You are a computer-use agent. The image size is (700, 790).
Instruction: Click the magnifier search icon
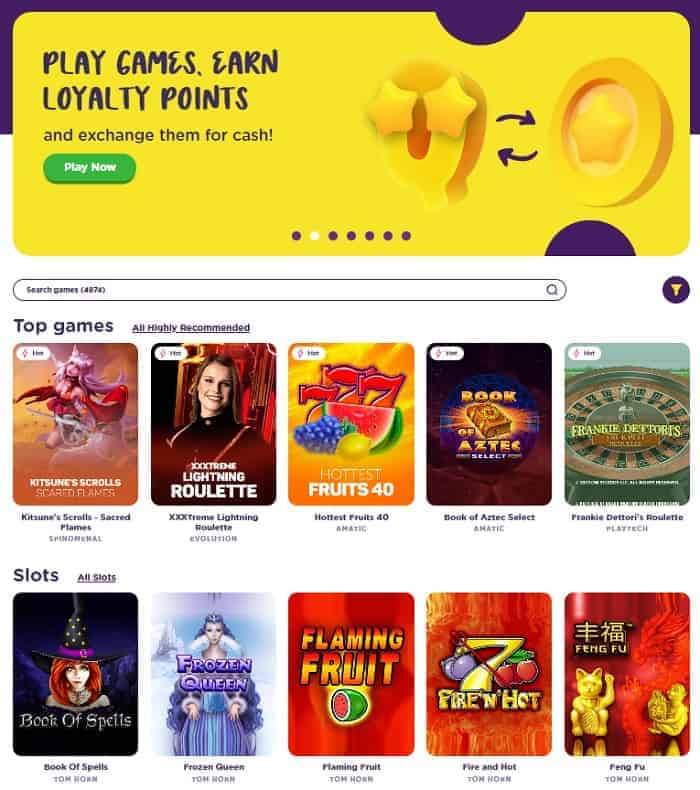(552, 290)
